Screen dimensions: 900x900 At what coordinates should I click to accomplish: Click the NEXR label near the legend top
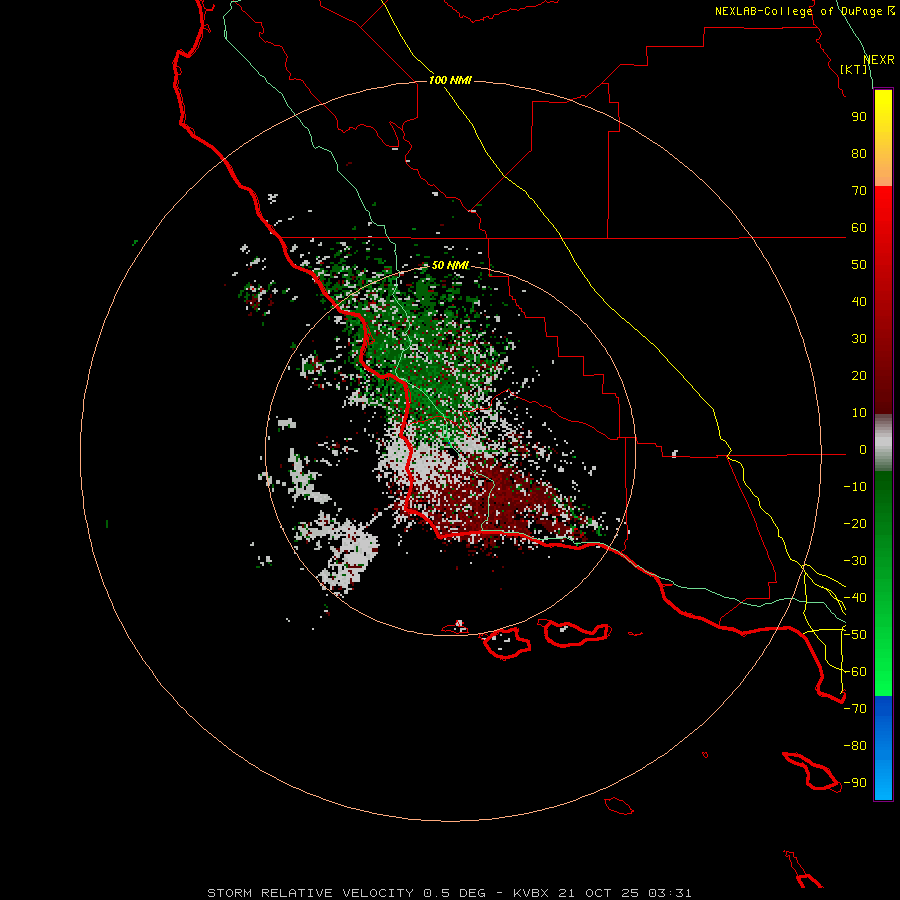click(879, 60)
